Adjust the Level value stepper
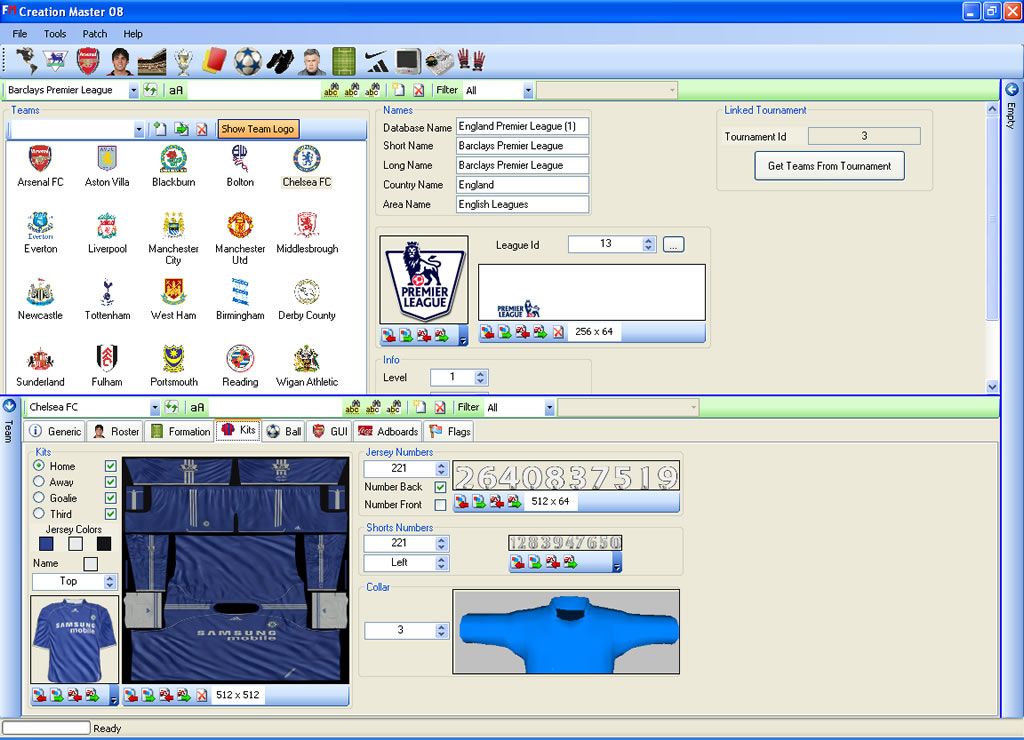Screen dimensions: 1024x740 pos(481,378)
